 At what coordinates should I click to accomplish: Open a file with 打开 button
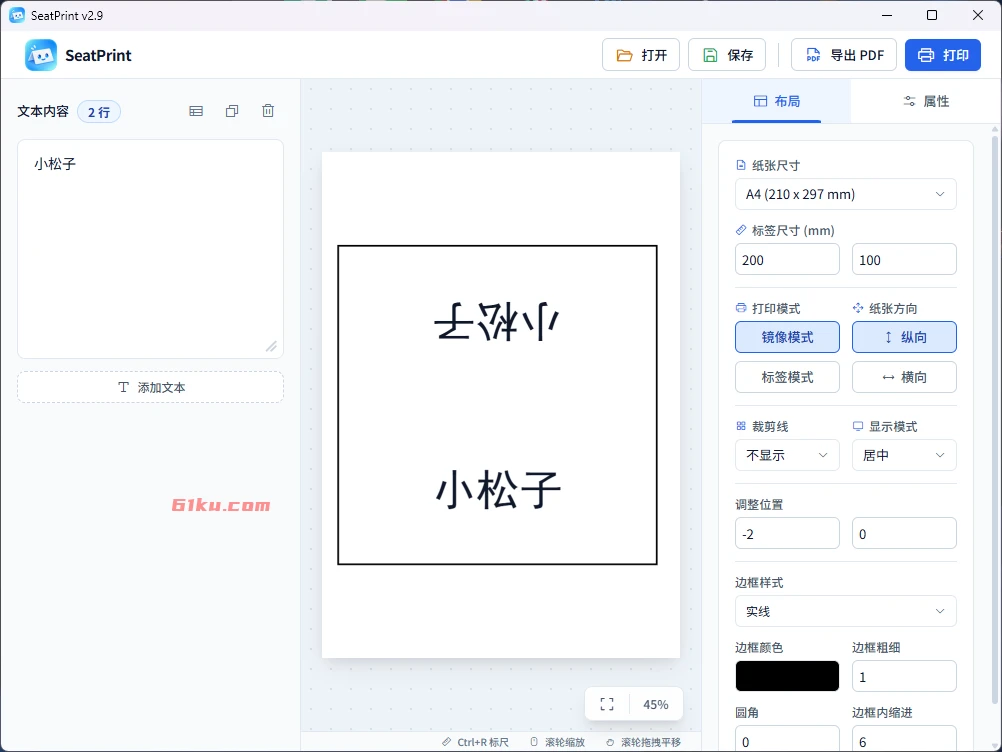point(641,55)
